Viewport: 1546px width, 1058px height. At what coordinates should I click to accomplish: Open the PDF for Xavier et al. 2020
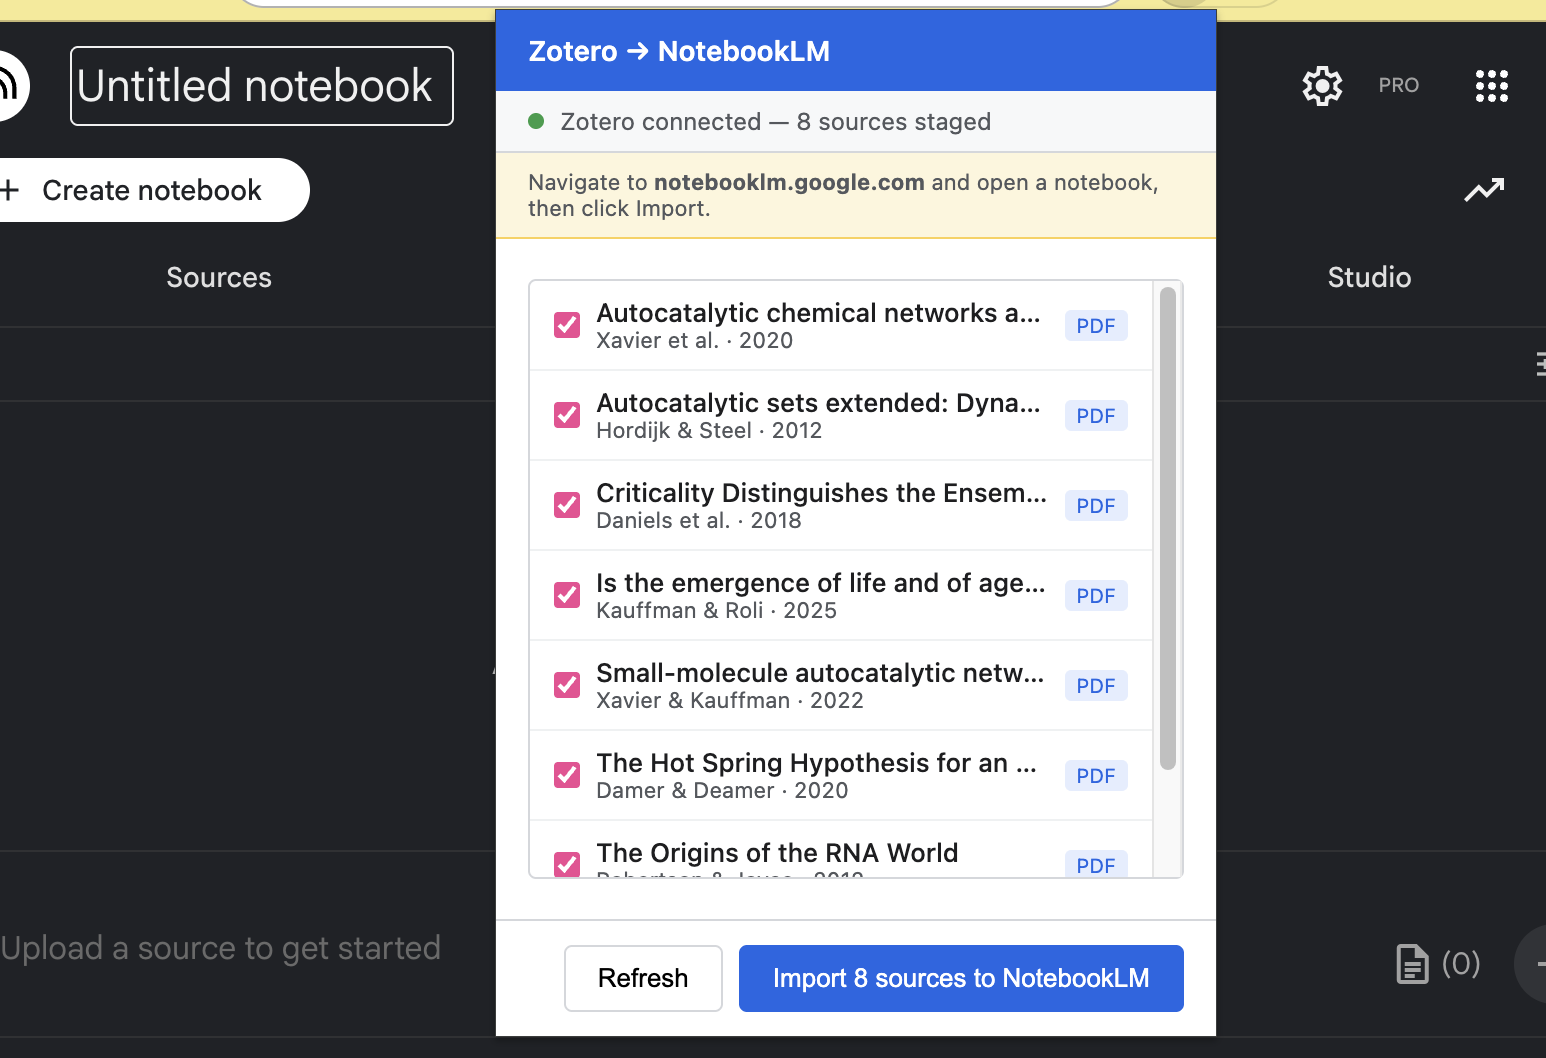[x=1096, y=325]
